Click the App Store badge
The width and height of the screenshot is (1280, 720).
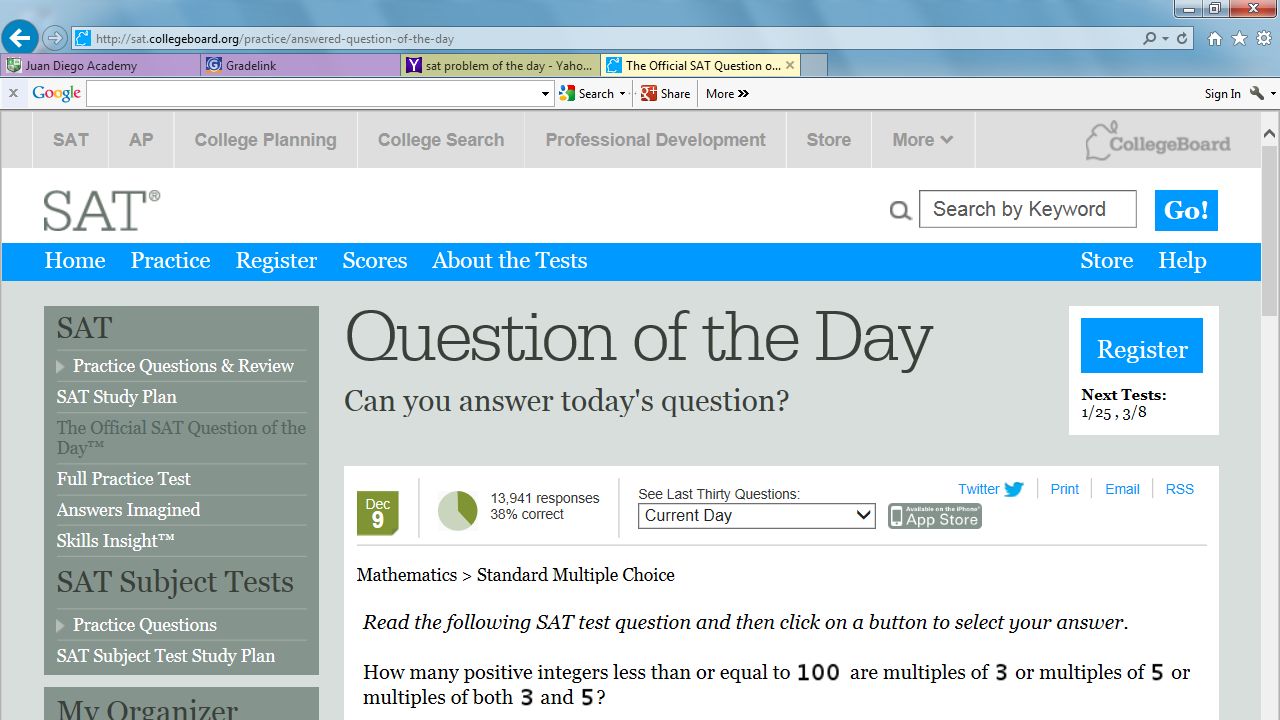(935, 516)
